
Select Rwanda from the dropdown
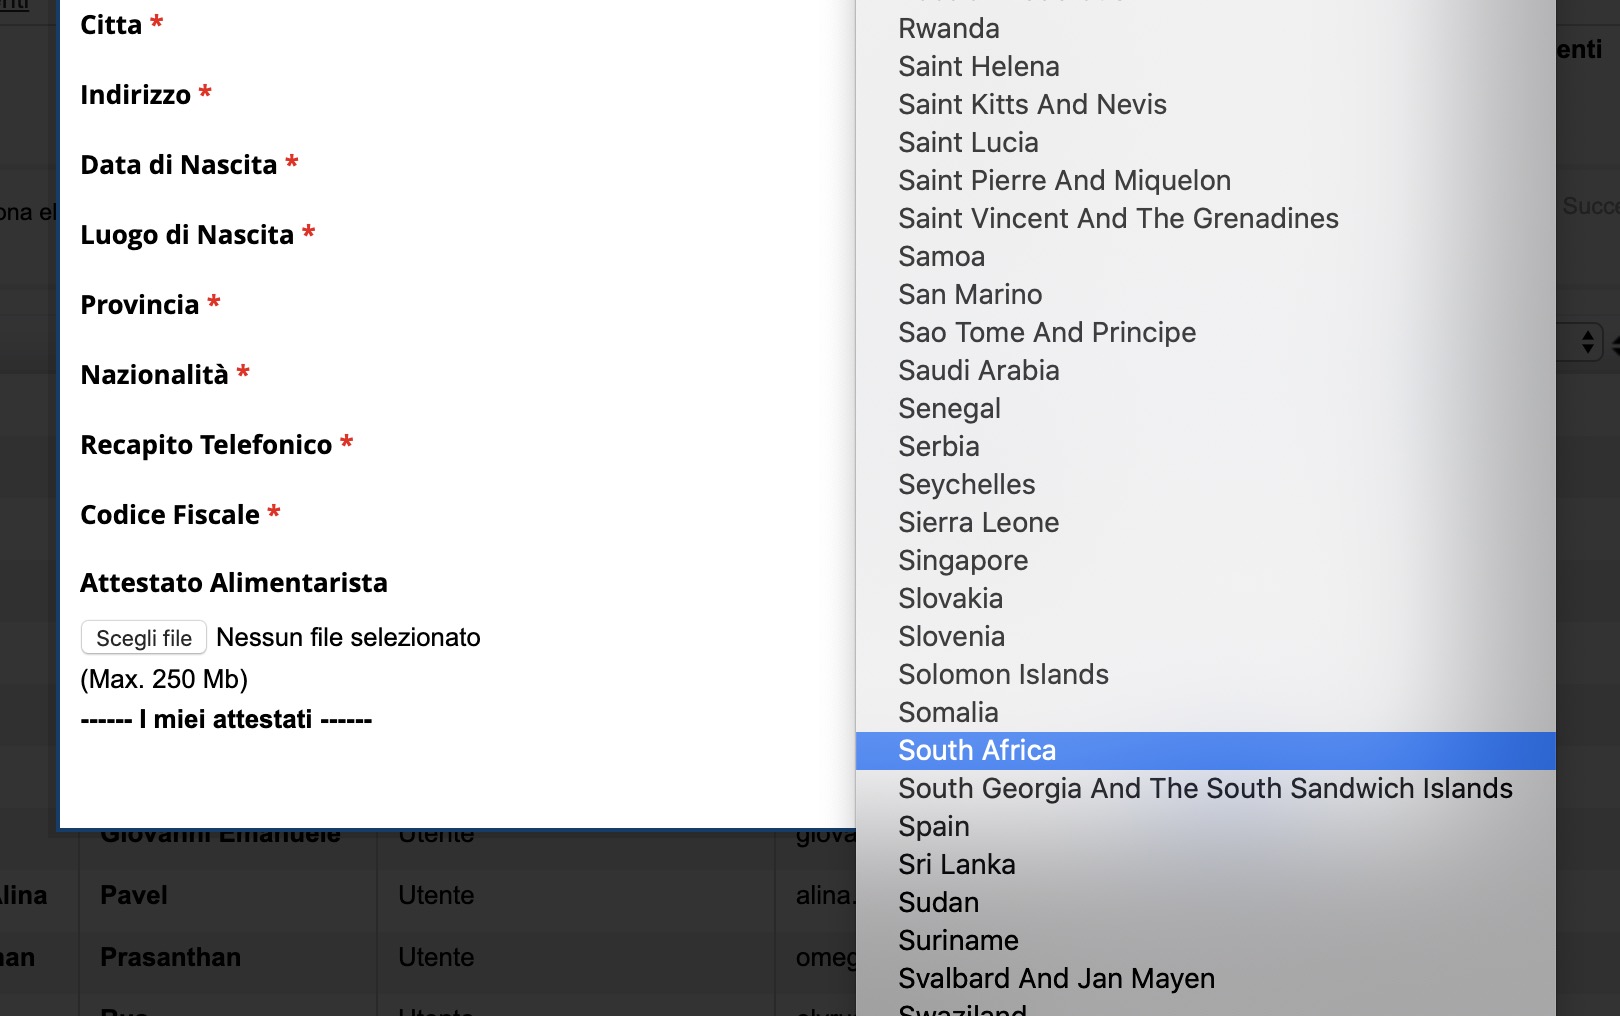[x=948, y=29]
